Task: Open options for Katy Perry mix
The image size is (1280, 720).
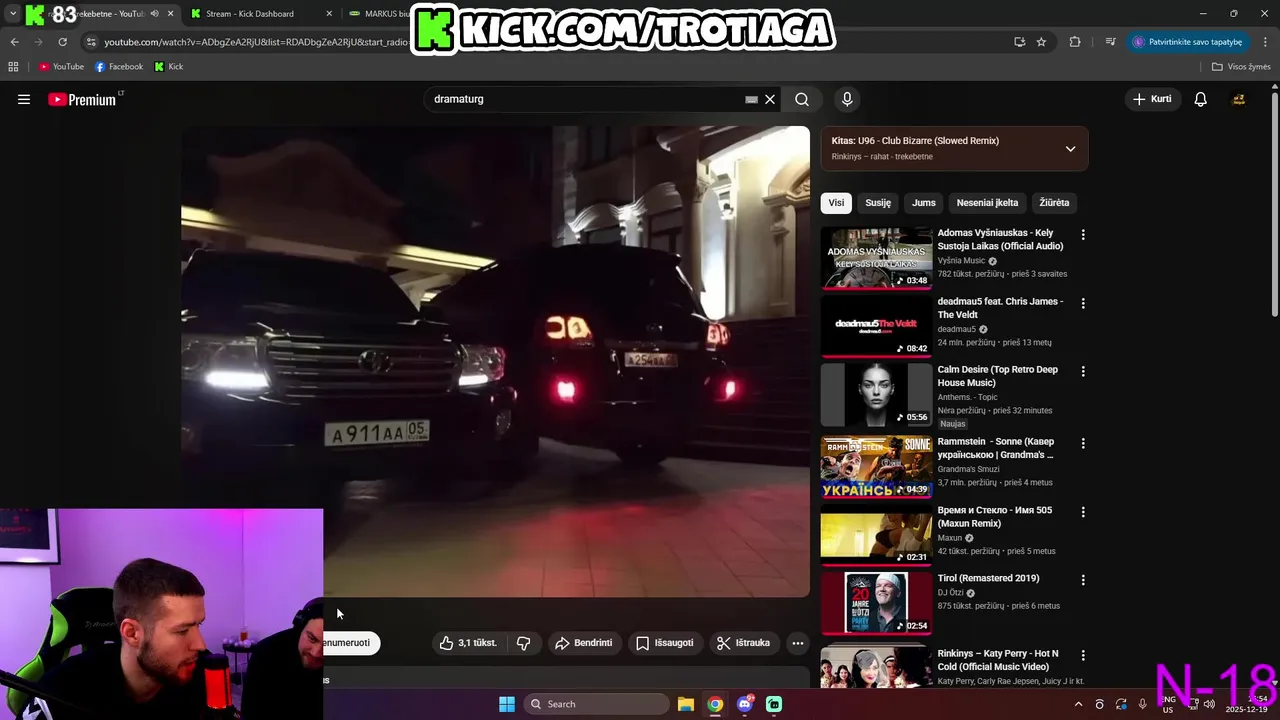Action: pos(1083,655)
